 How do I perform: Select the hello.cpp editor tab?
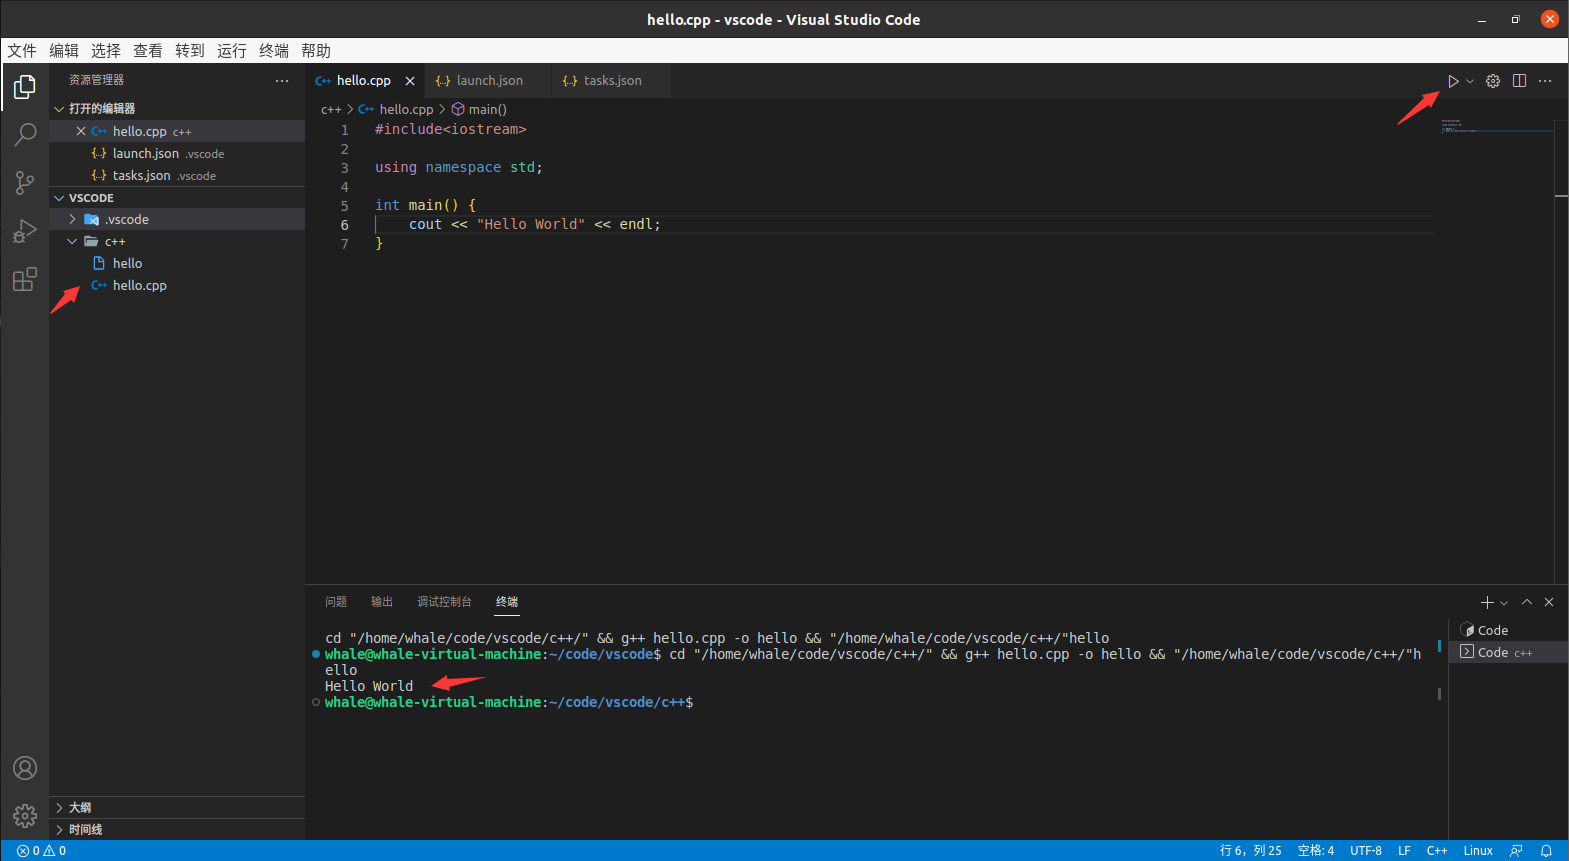pos(363,81)
